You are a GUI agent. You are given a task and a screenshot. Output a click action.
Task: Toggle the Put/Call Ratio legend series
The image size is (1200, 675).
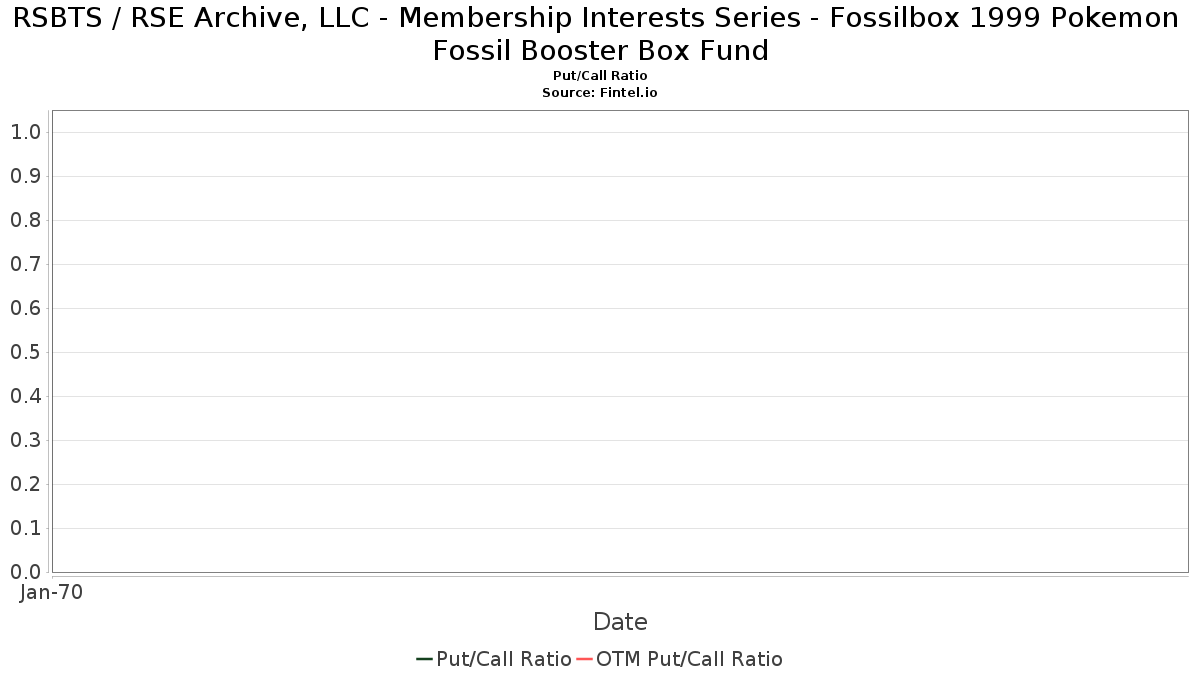503,659
